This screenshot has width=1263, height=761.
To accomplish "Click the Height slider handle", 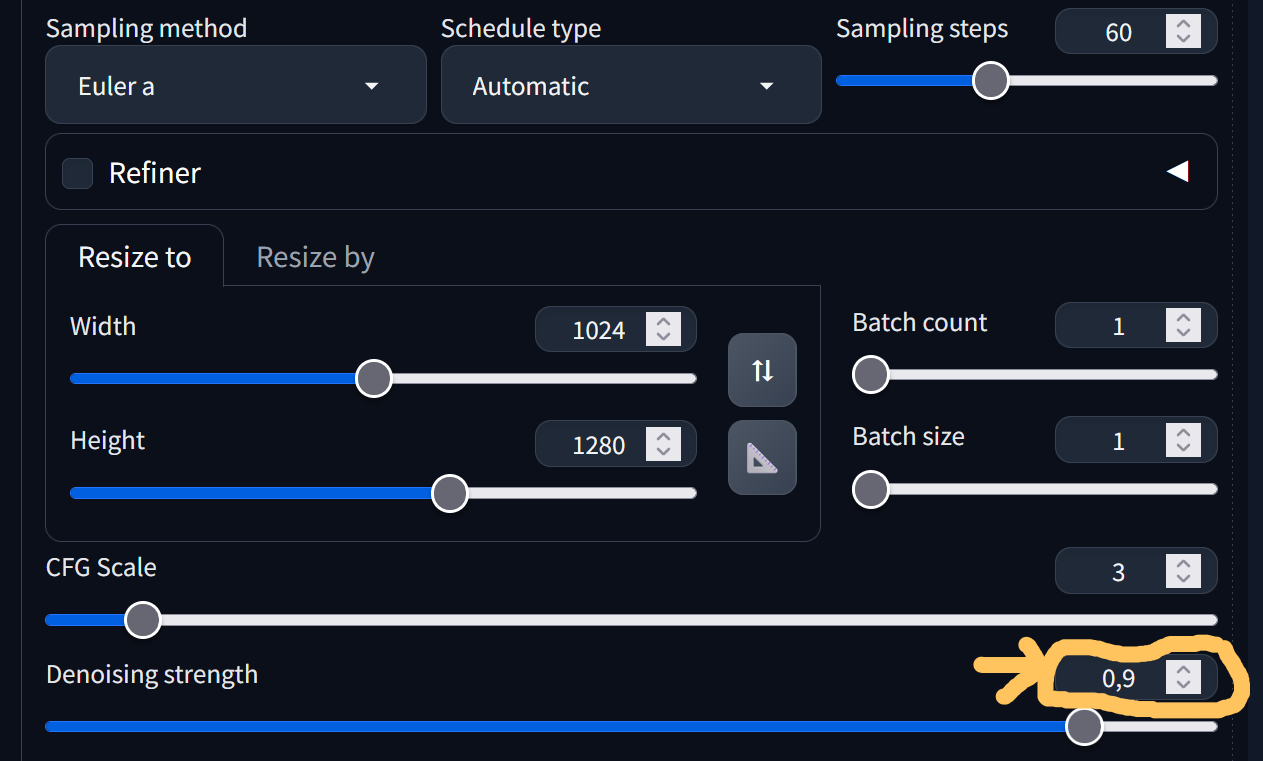I will click(x=450, y=493).
